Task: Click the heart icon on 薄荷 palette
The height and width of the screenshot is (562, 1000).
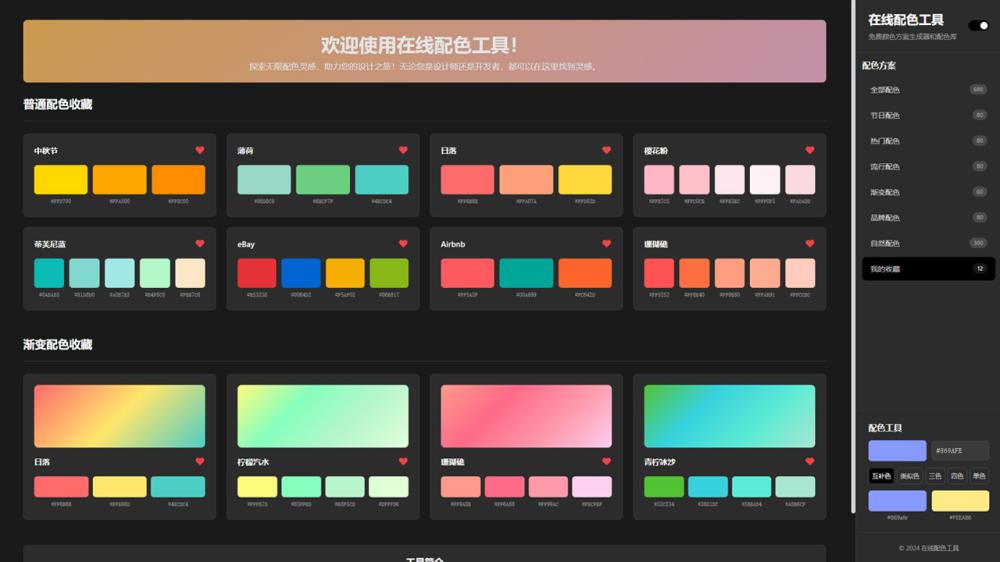Action: tap(403, 150)
